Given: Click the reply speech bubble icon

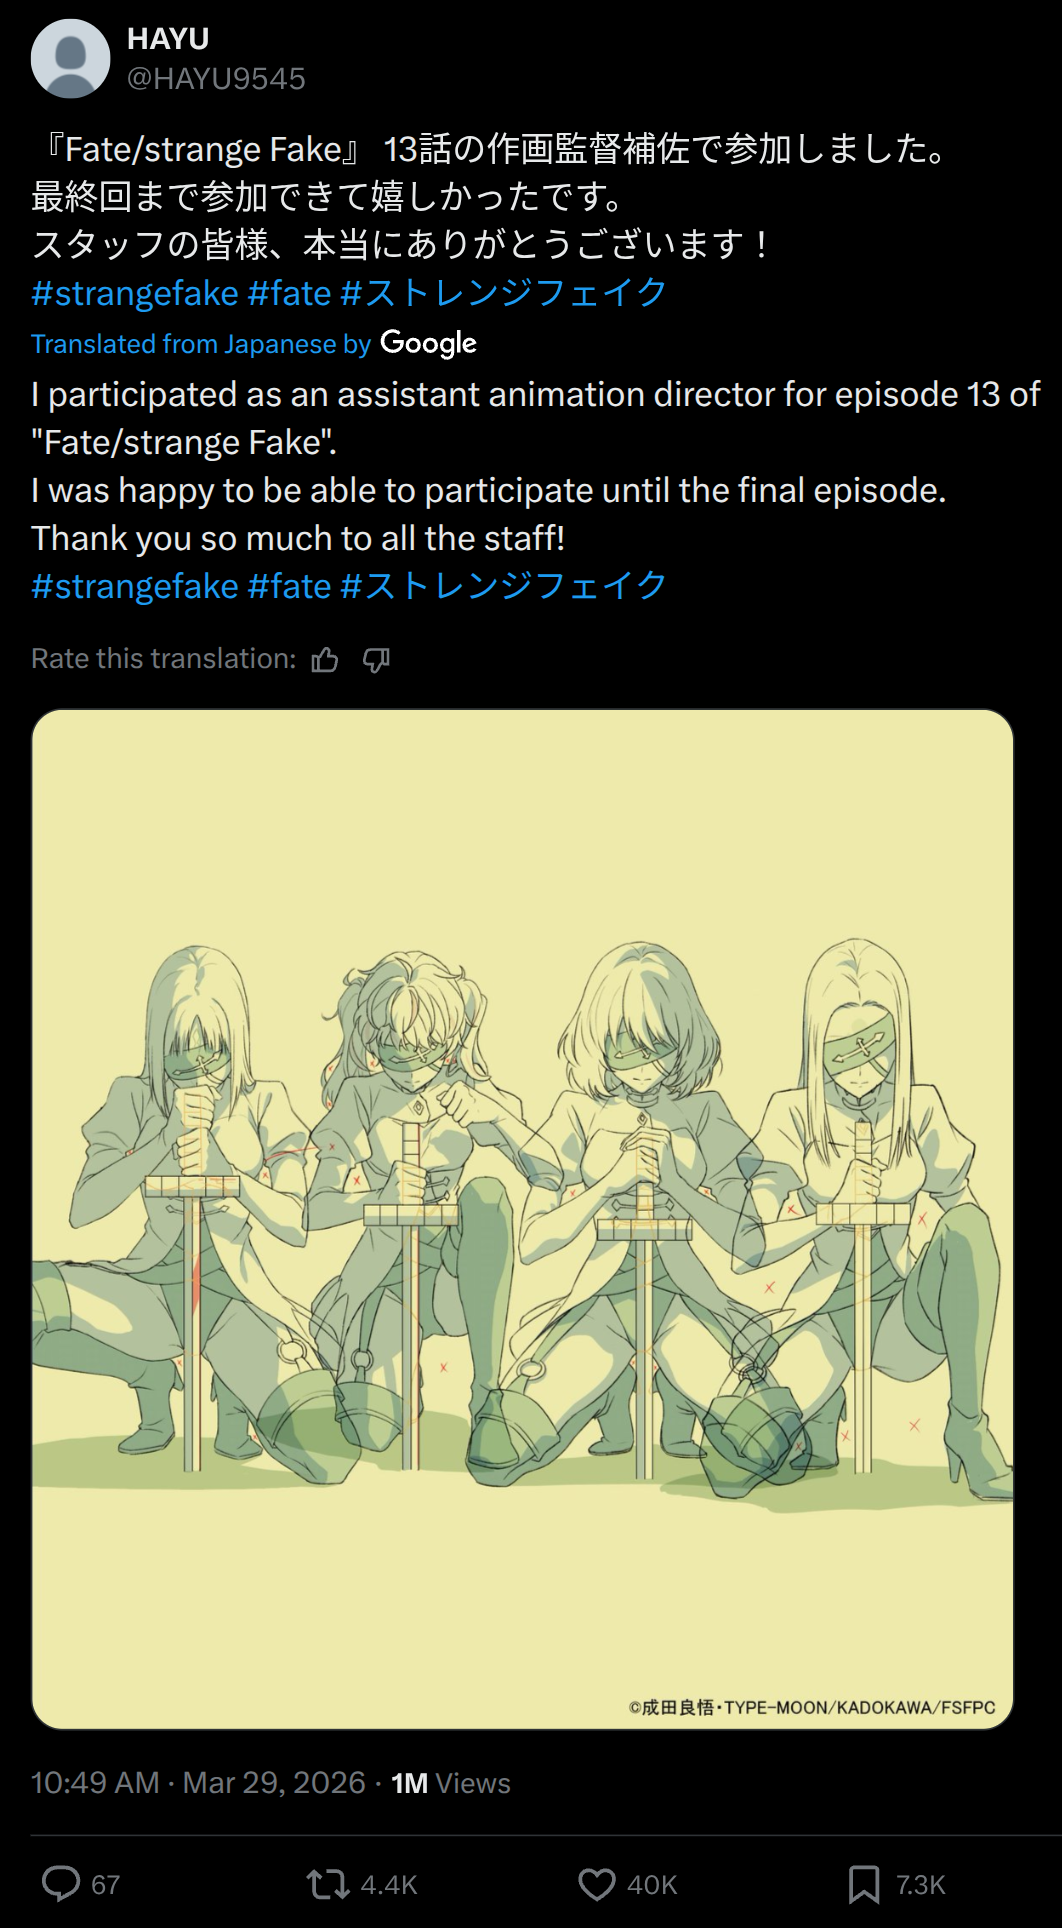Looking at the screenshot, I should (x=61, y=1884).
